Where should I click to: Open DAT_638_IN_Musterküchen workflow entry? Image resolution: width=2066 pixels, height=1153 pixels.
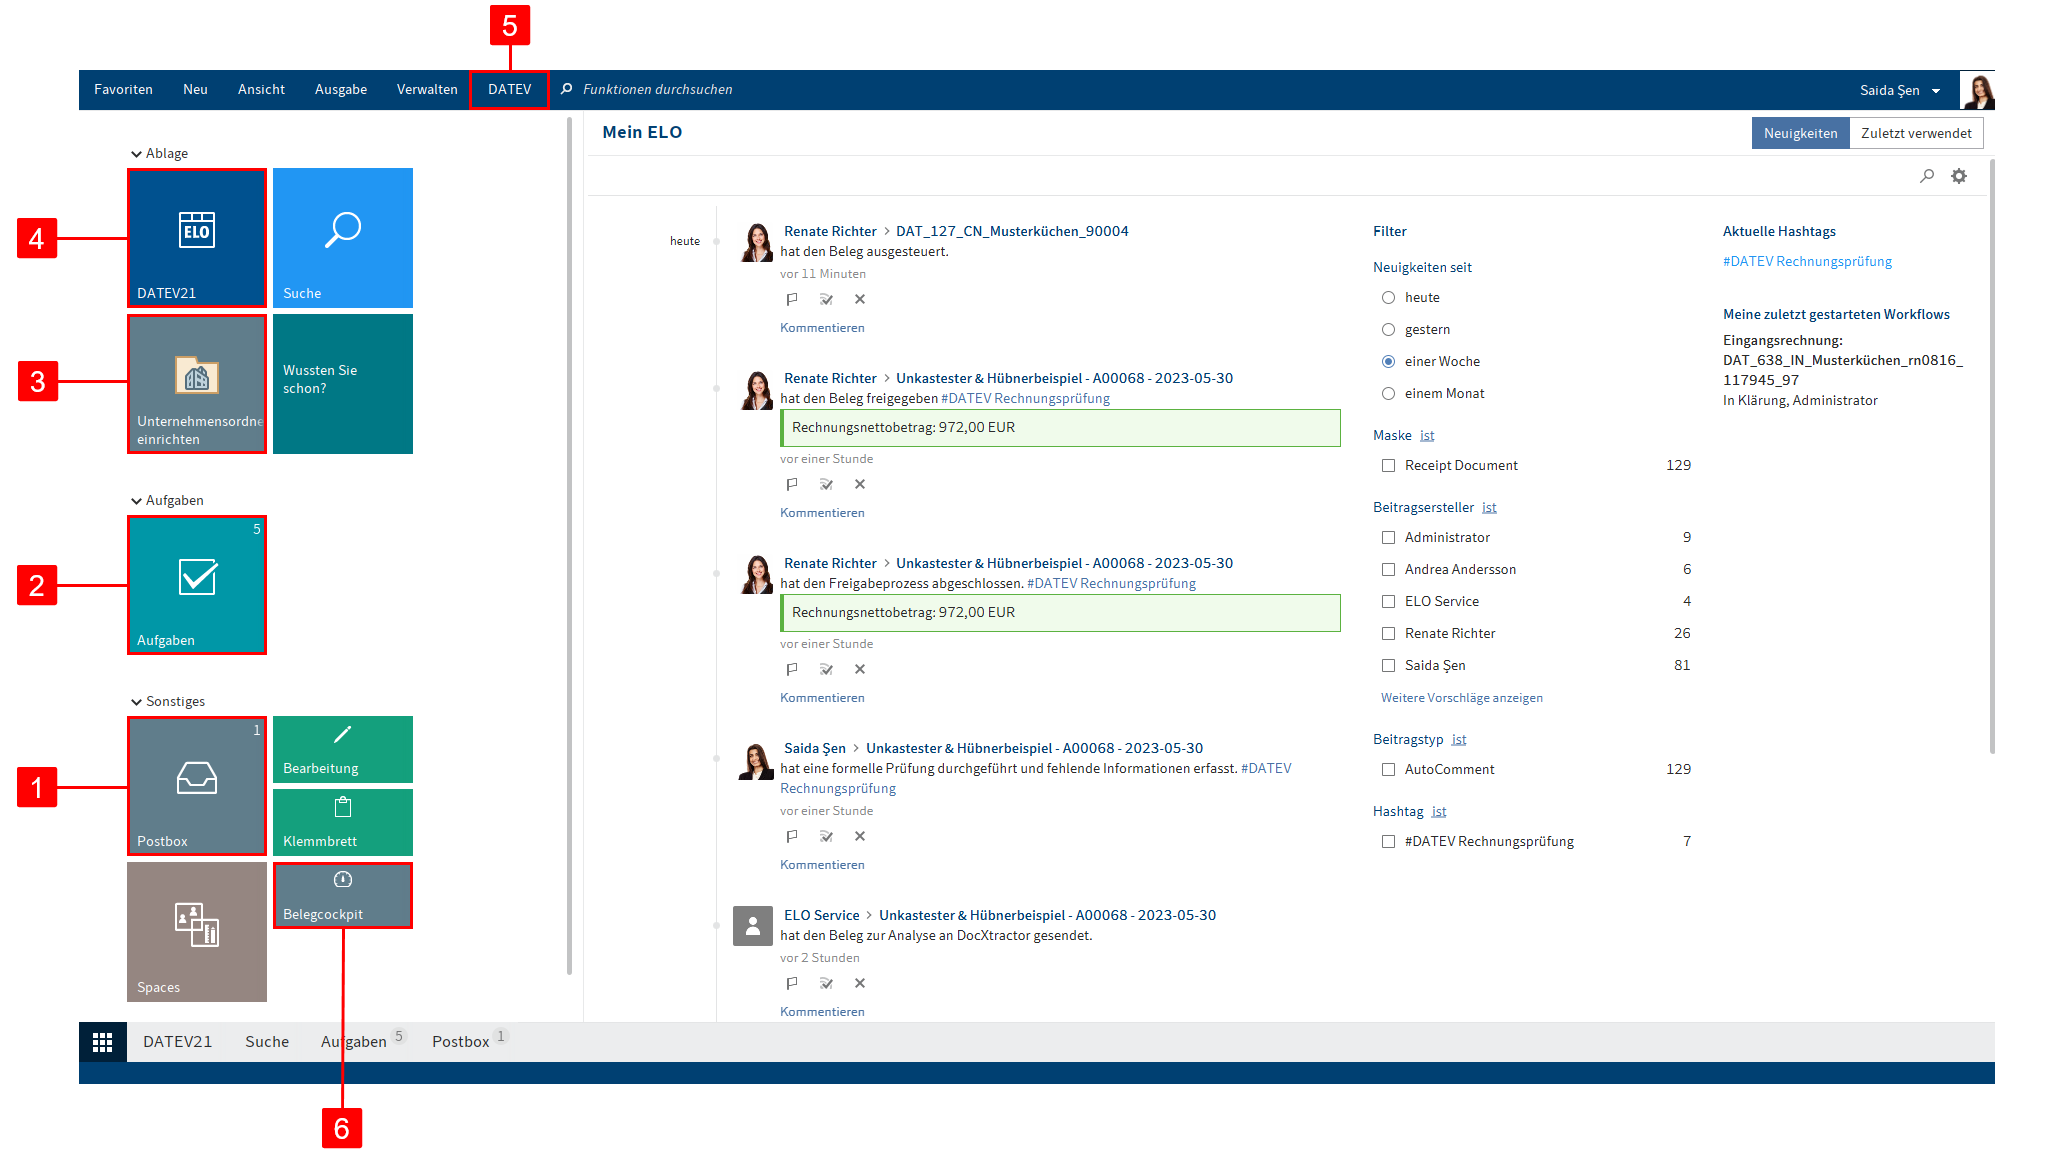1842,370
